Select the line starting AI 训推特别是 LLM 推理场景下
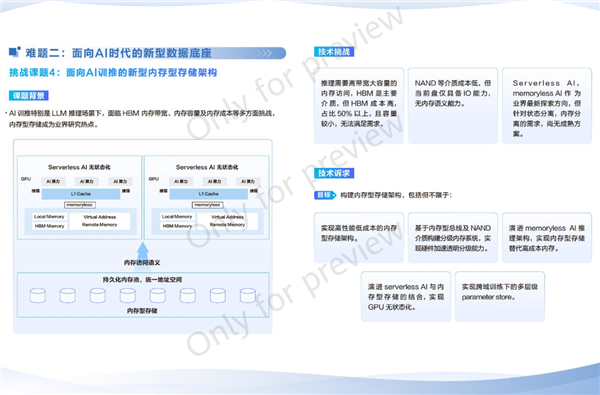600x395 pixels. 142,113
